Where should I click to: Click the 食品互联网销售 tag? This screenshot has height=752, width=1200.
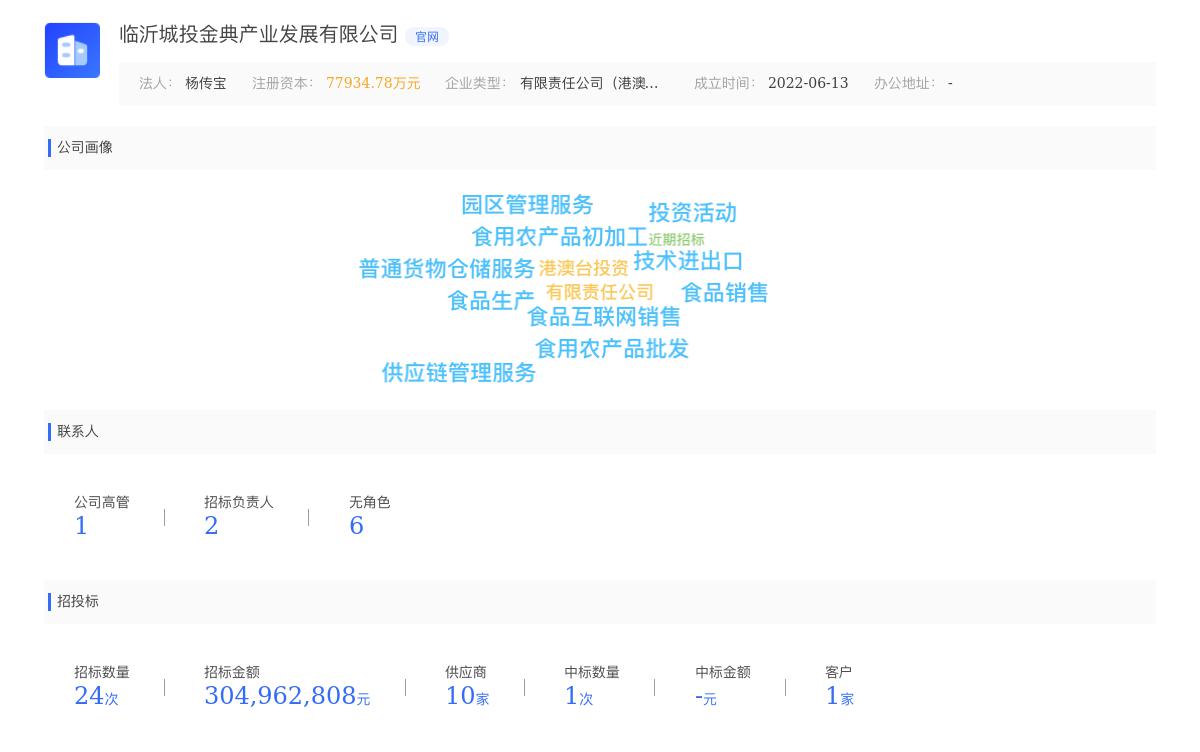click(604, 317)
